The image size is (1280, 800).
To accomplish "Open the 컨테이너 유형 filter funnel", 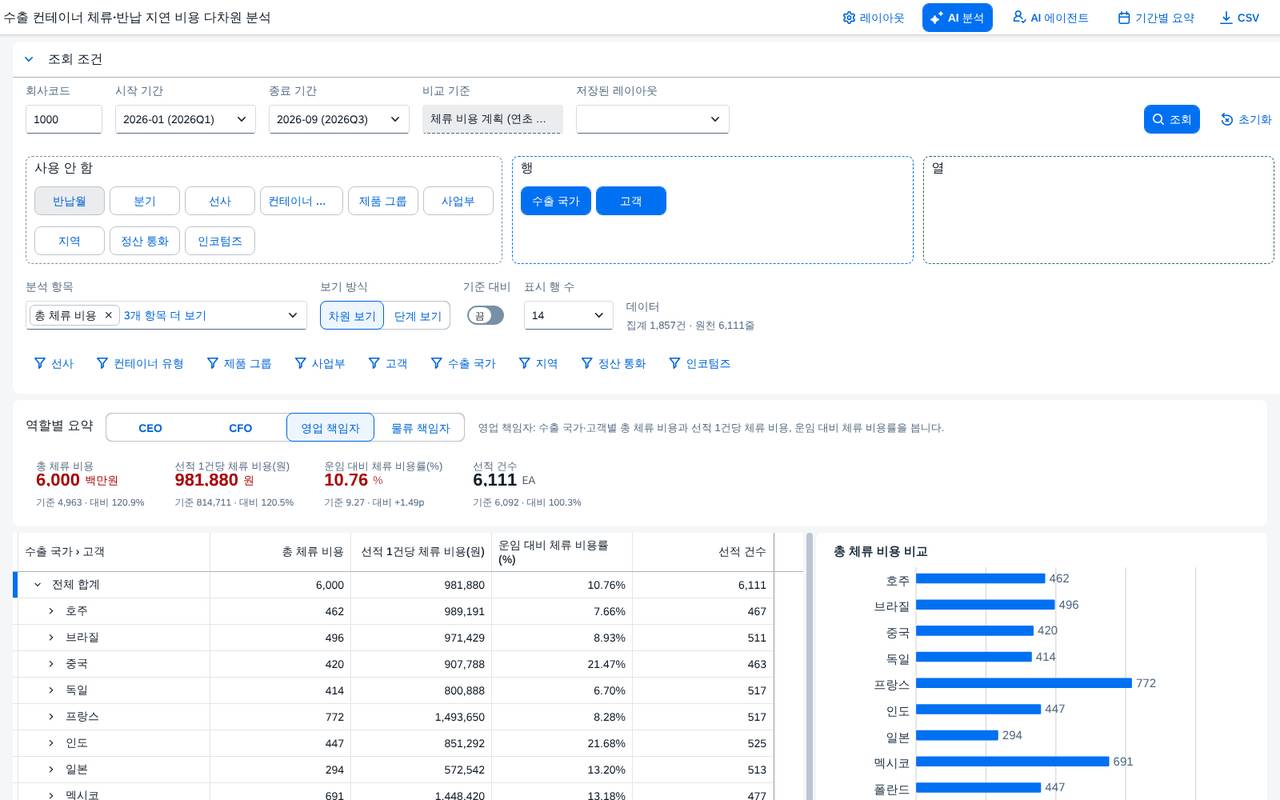I will point(102,363).
